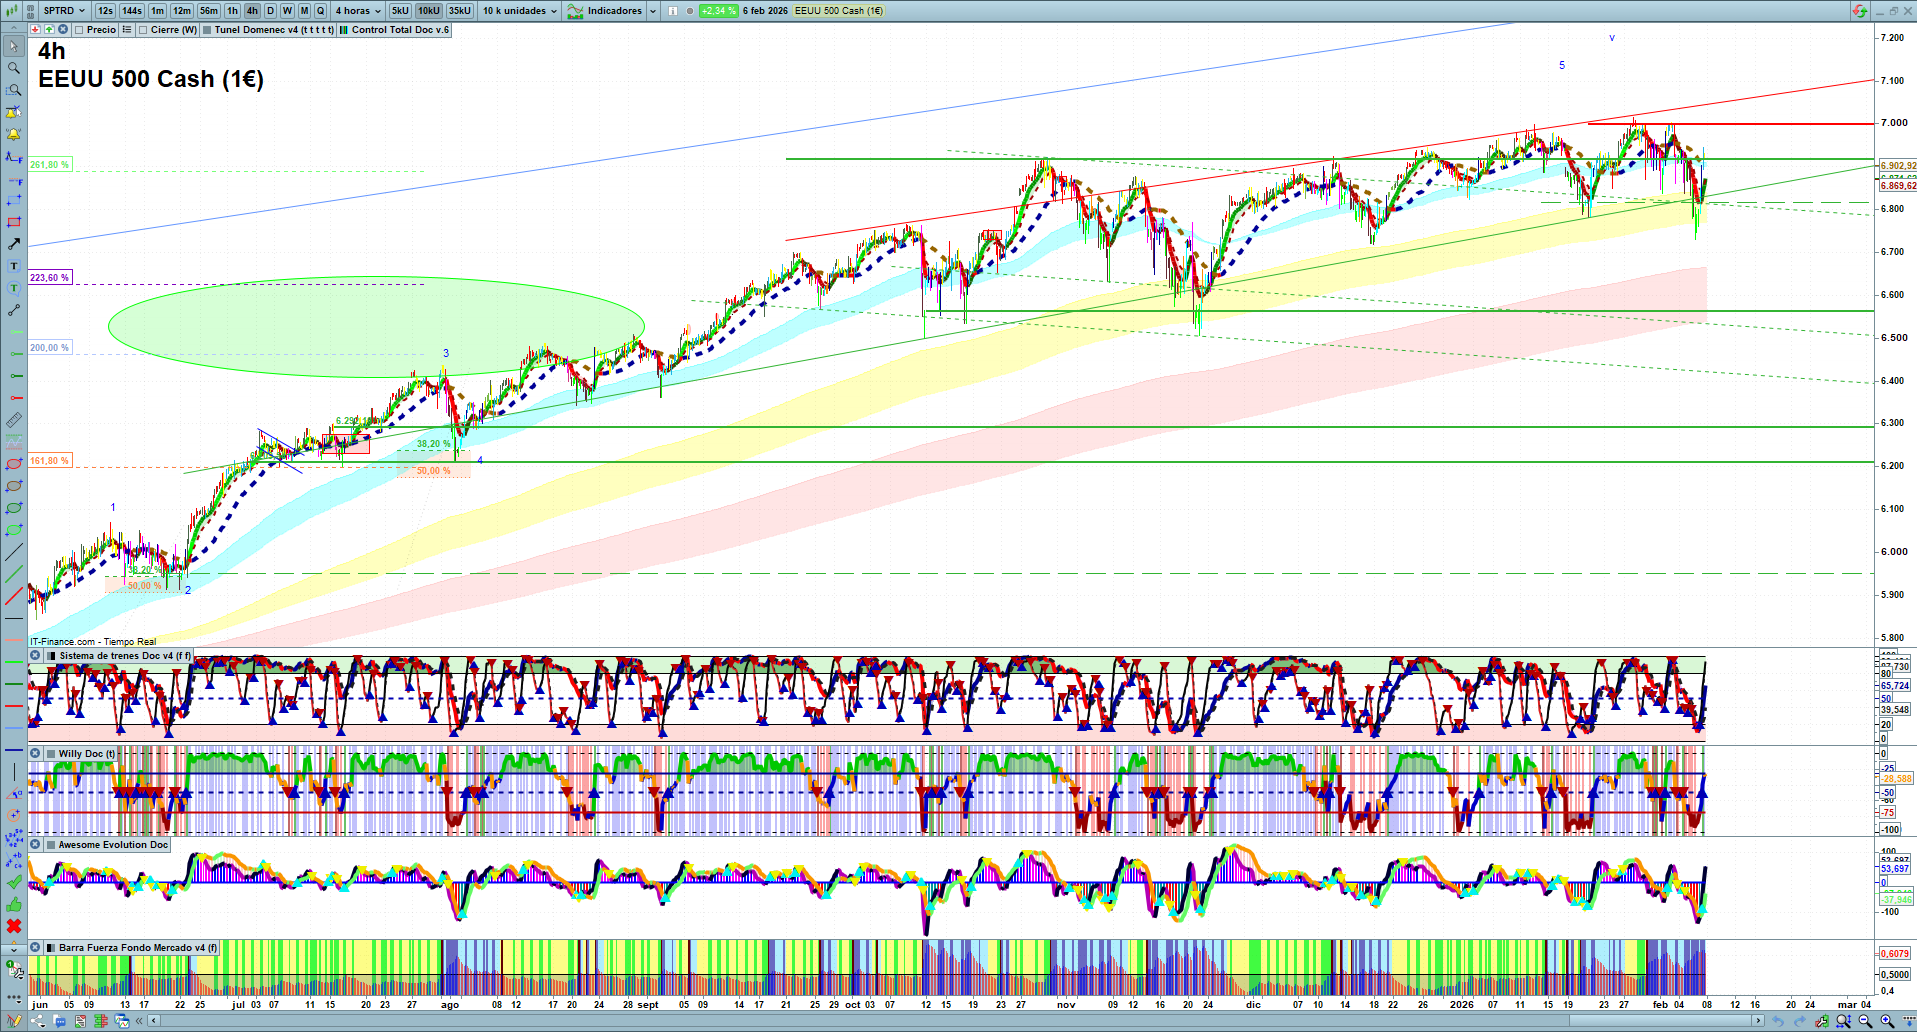Click the zoom out magnifier in bottom bar
1917x1032 pixels.
[1865, 1021]
